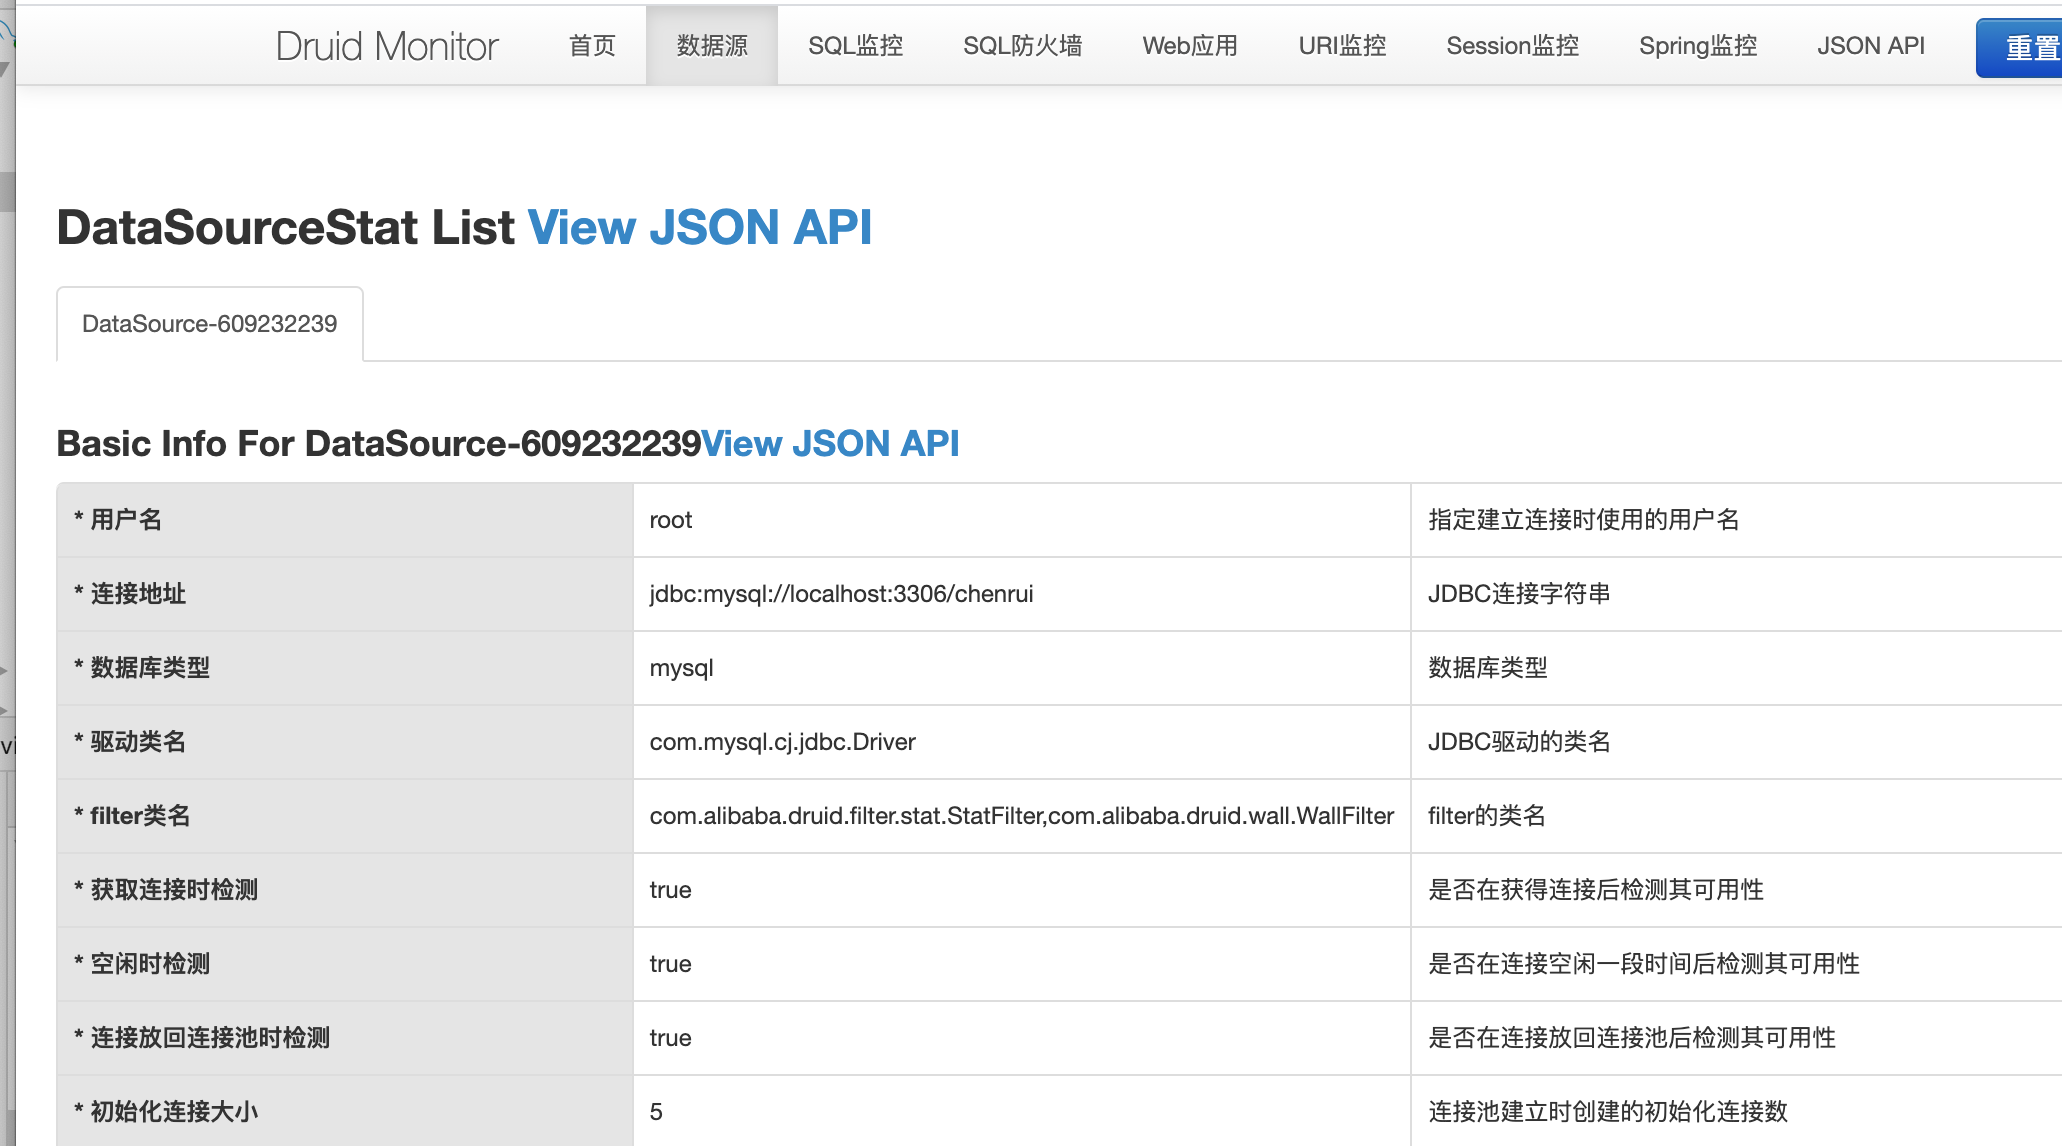
Task: Click JSON API in the top navigation
Action: (x=1870, y=46)
